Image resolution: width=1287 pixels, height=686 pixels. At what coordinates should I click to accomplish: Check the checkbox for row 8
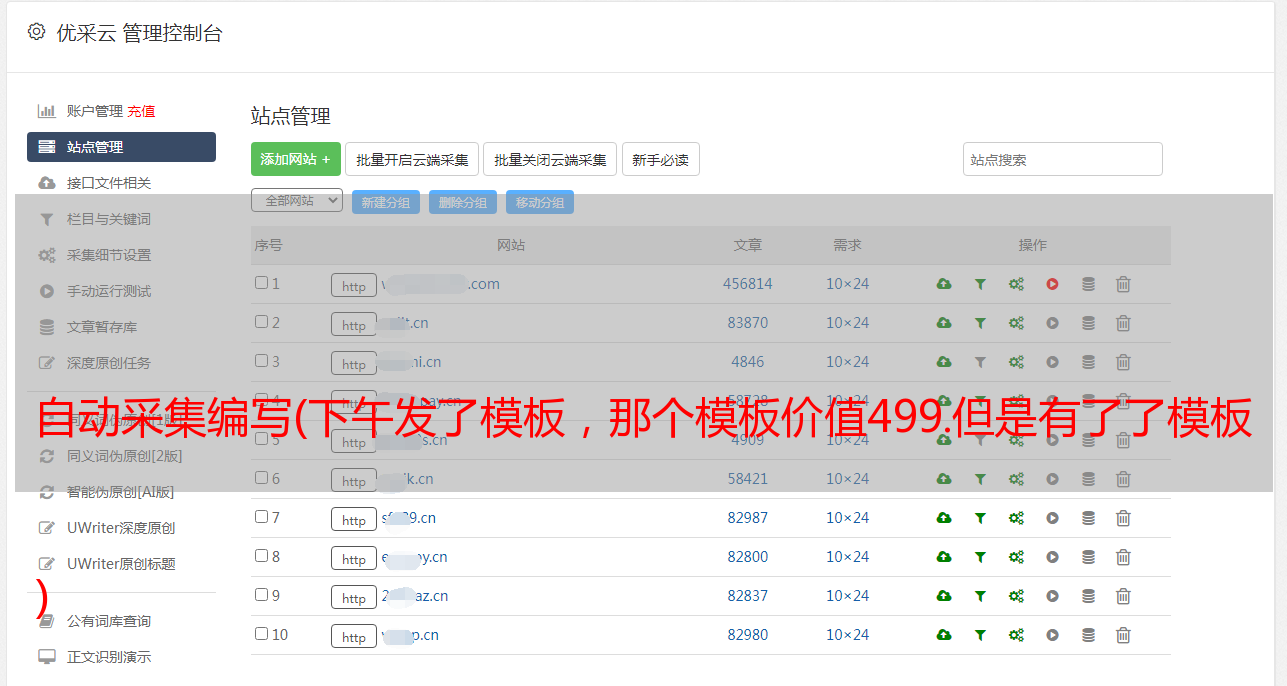[261, 556]
